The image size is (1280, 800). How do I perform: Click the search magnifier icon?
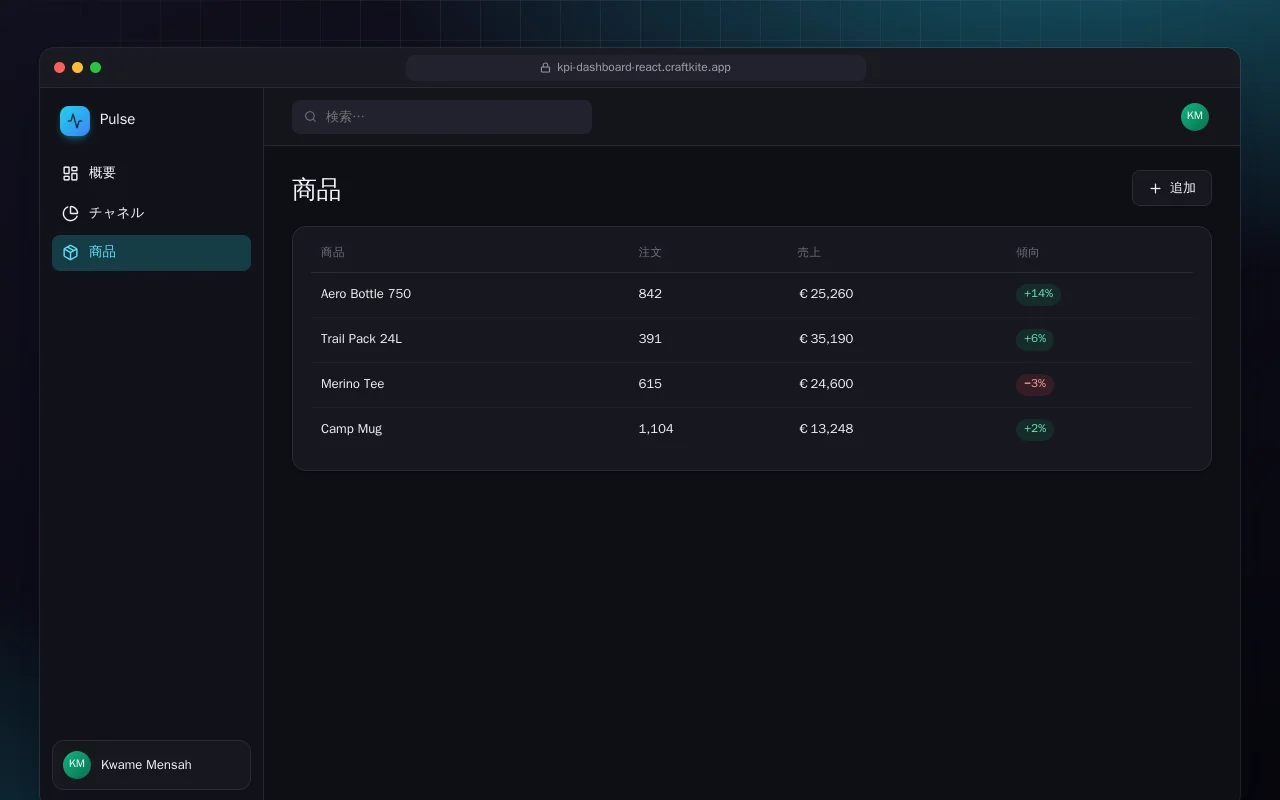tap(311, 117)
